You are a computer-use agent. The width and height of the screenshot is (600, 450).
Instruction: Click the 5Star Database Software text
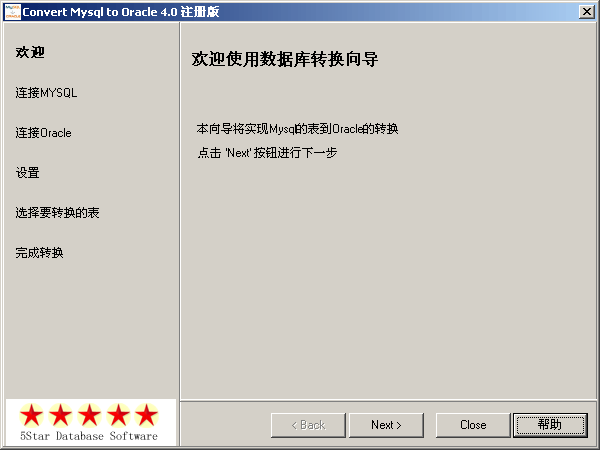click(x=89, y=436)
